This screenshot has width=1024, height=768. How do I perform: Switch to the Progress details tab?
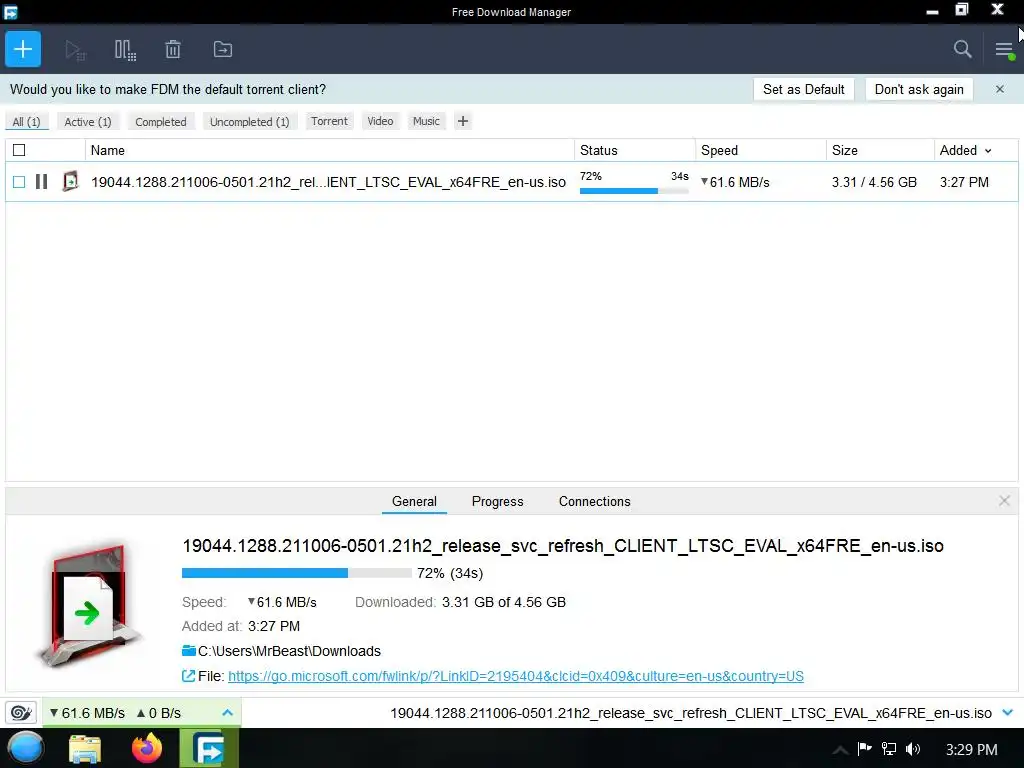[x=498, y=501]
